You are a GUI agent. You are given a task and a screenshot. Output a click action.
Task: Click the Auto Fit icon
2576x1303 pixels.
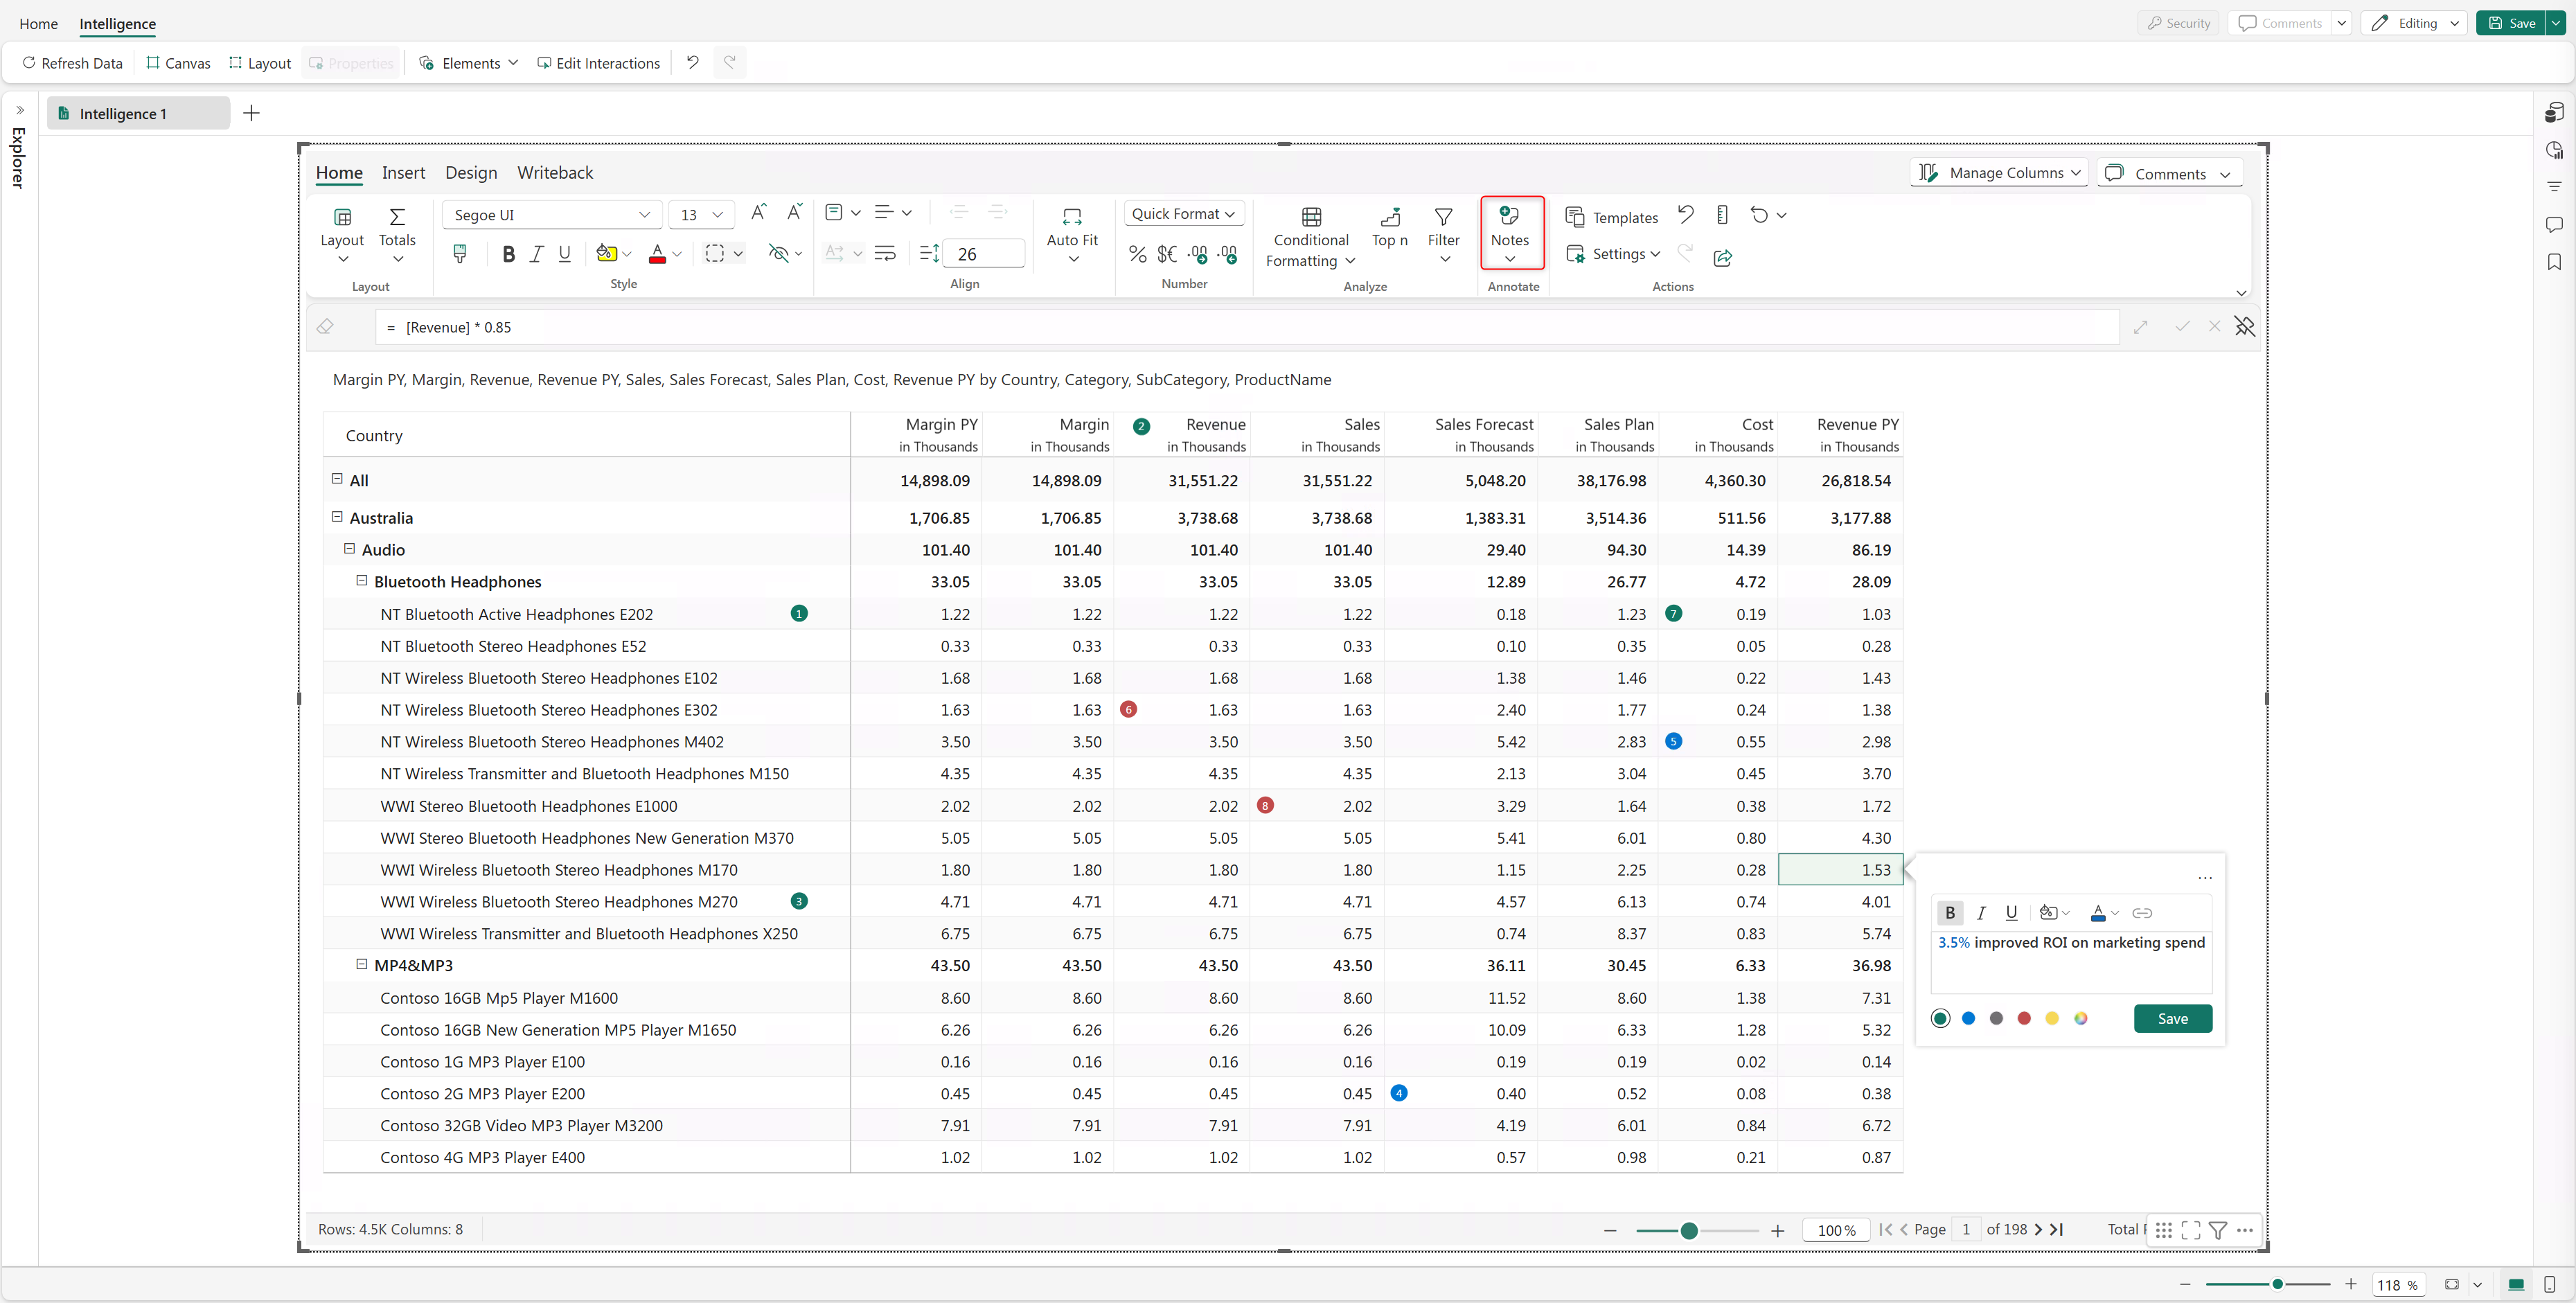tap(1072, 216)
